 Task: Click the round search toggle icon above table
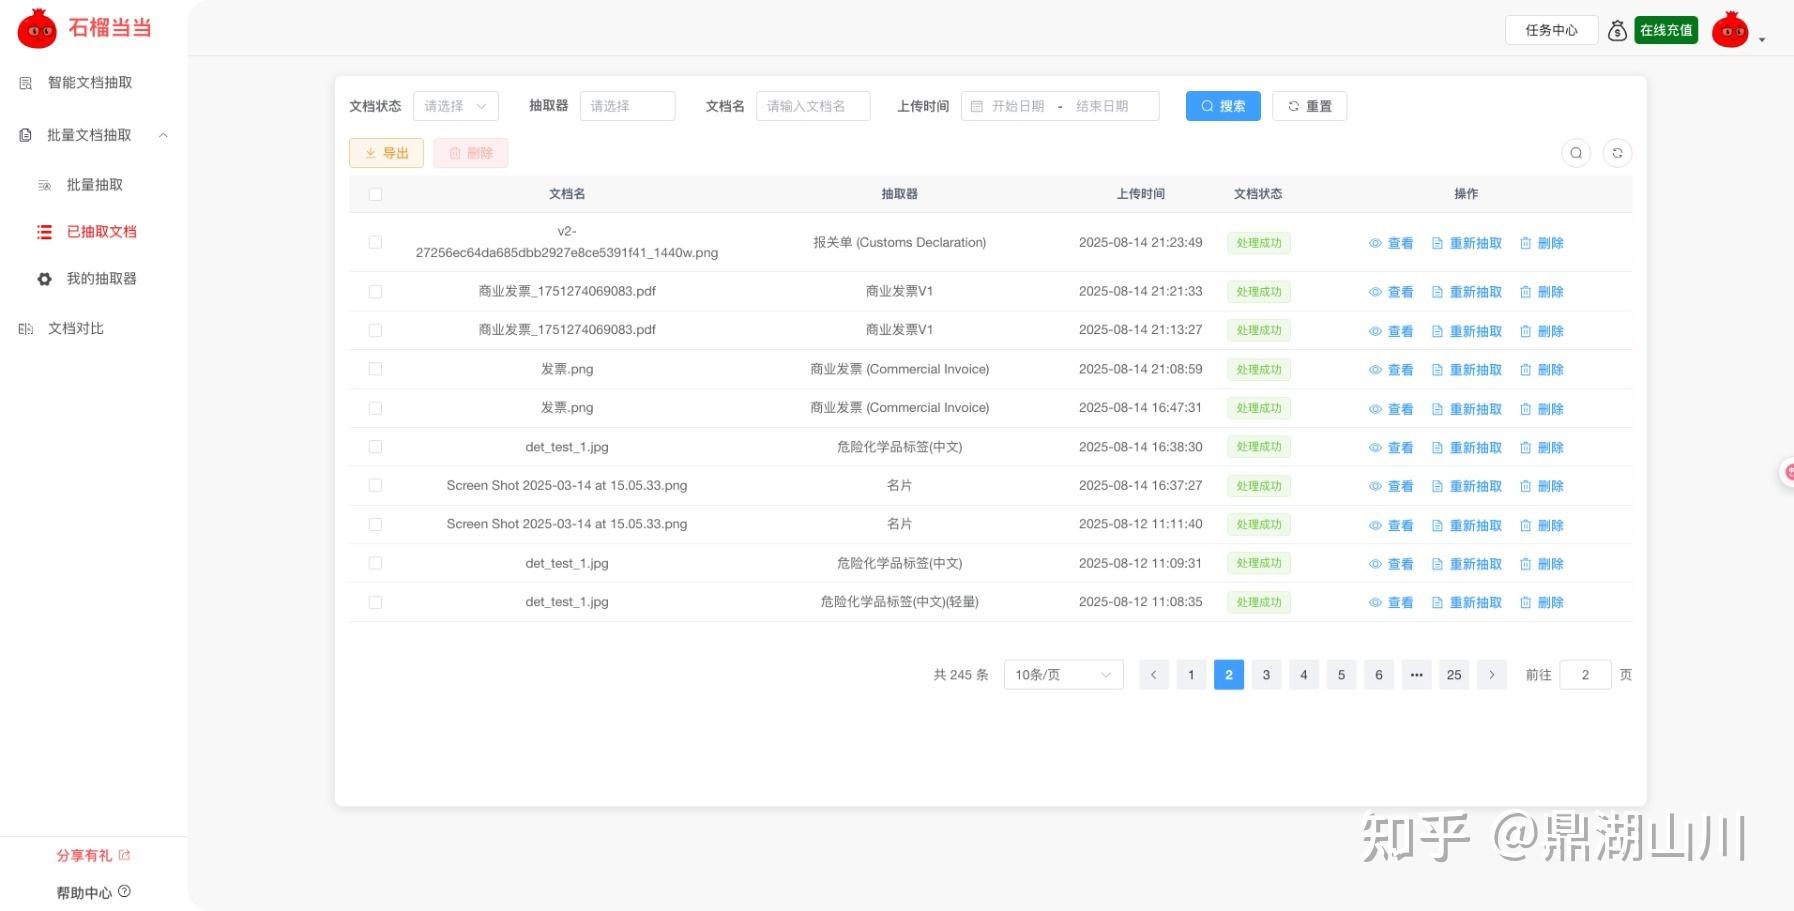(1576, 153)
